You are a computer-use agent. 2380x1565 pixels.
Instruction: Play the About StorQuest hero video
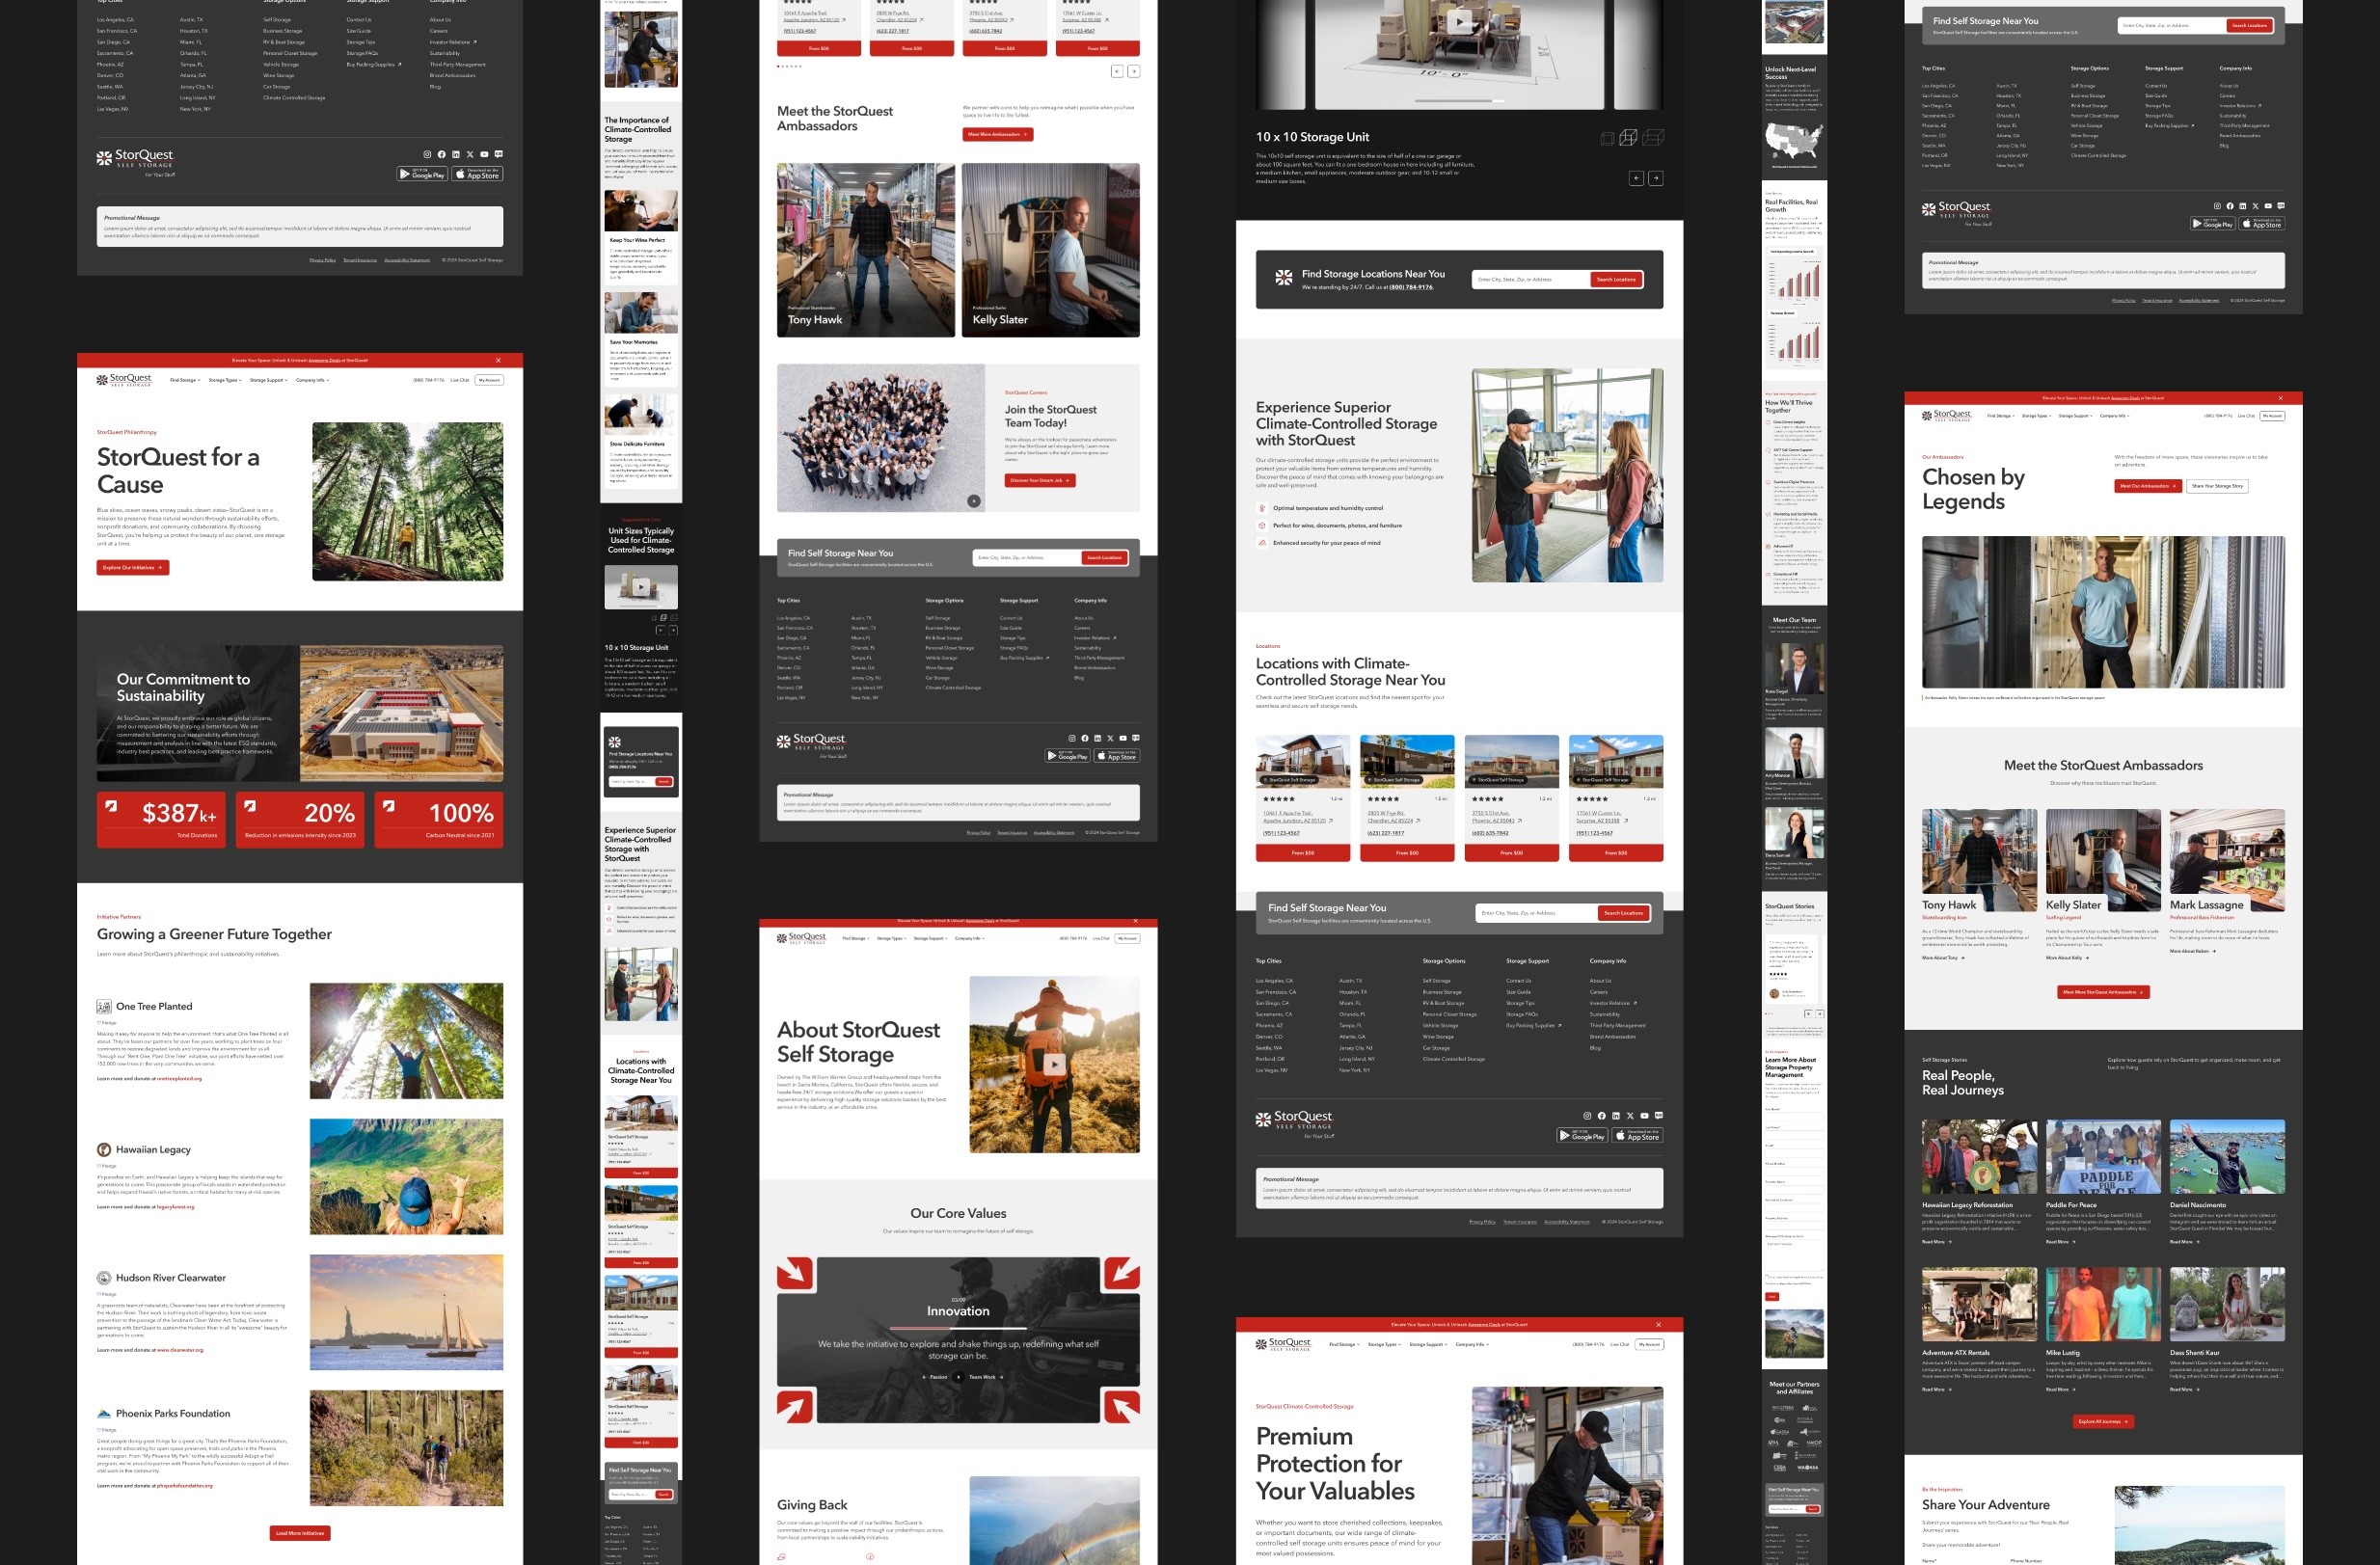1054,1065
